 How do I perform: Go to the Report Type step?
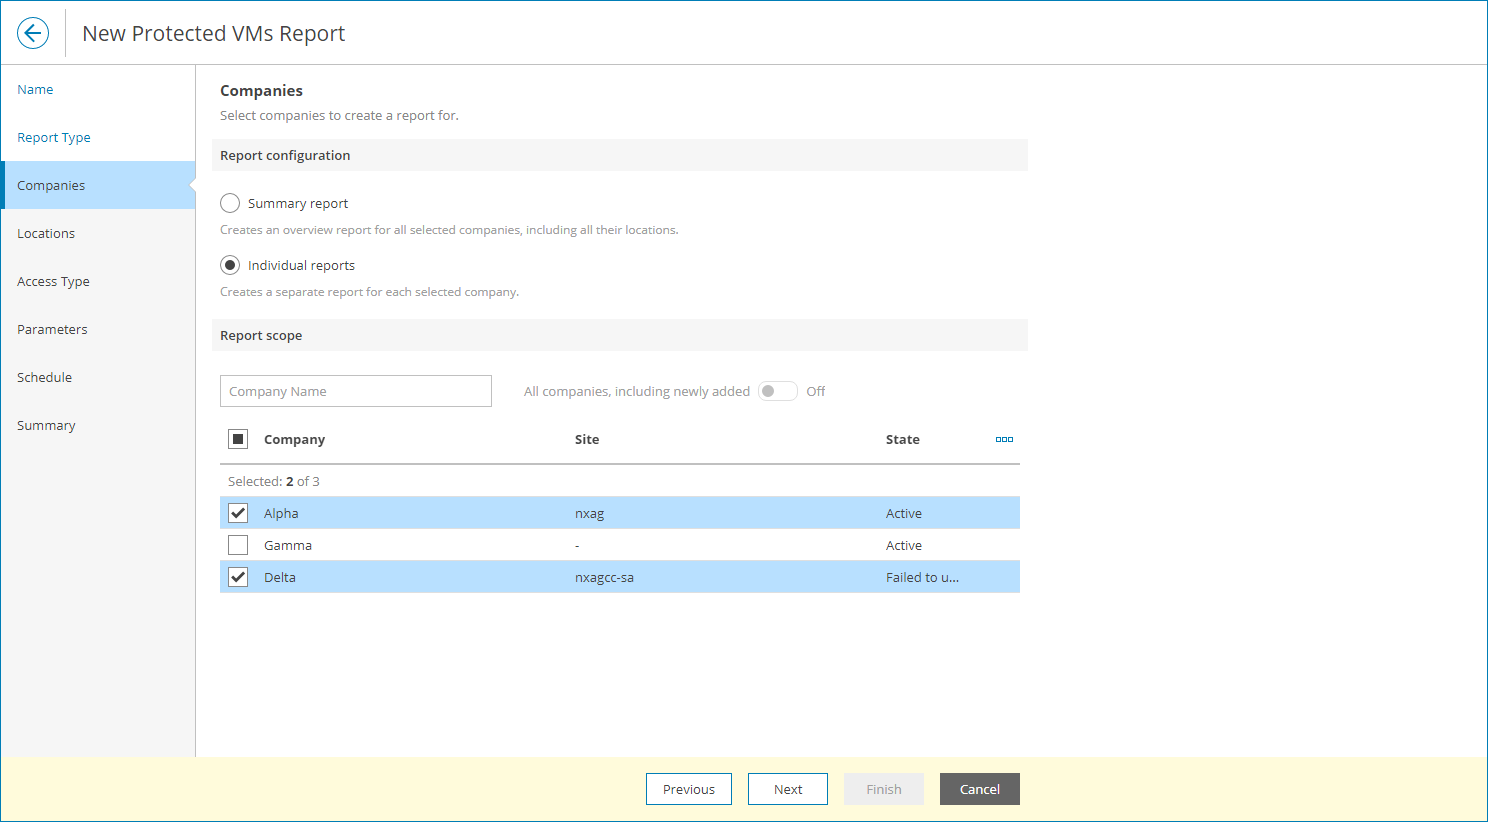[54, 137]
